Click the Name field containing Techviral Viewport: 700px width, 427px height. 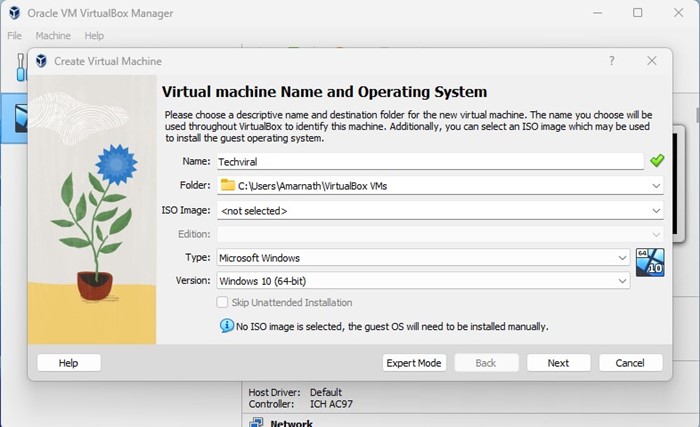click(430, 161)
